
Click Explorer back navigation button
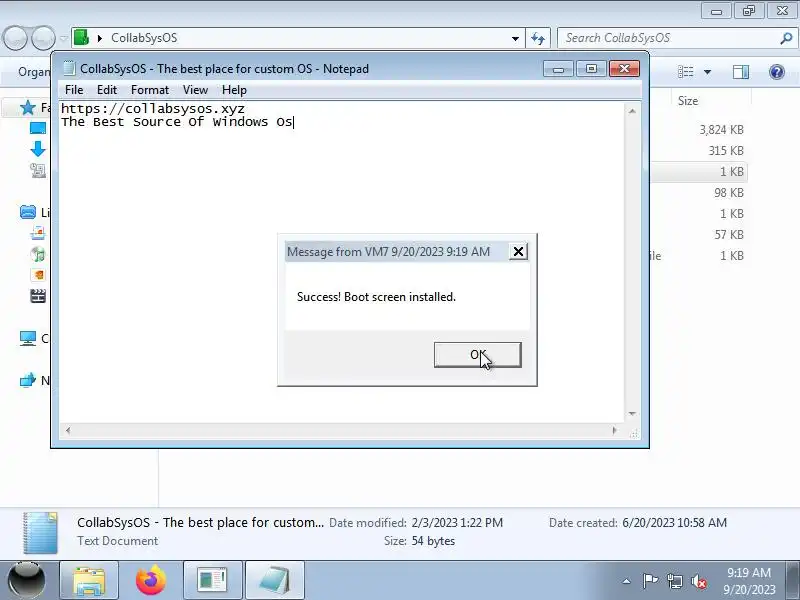[x=15, y=38]
